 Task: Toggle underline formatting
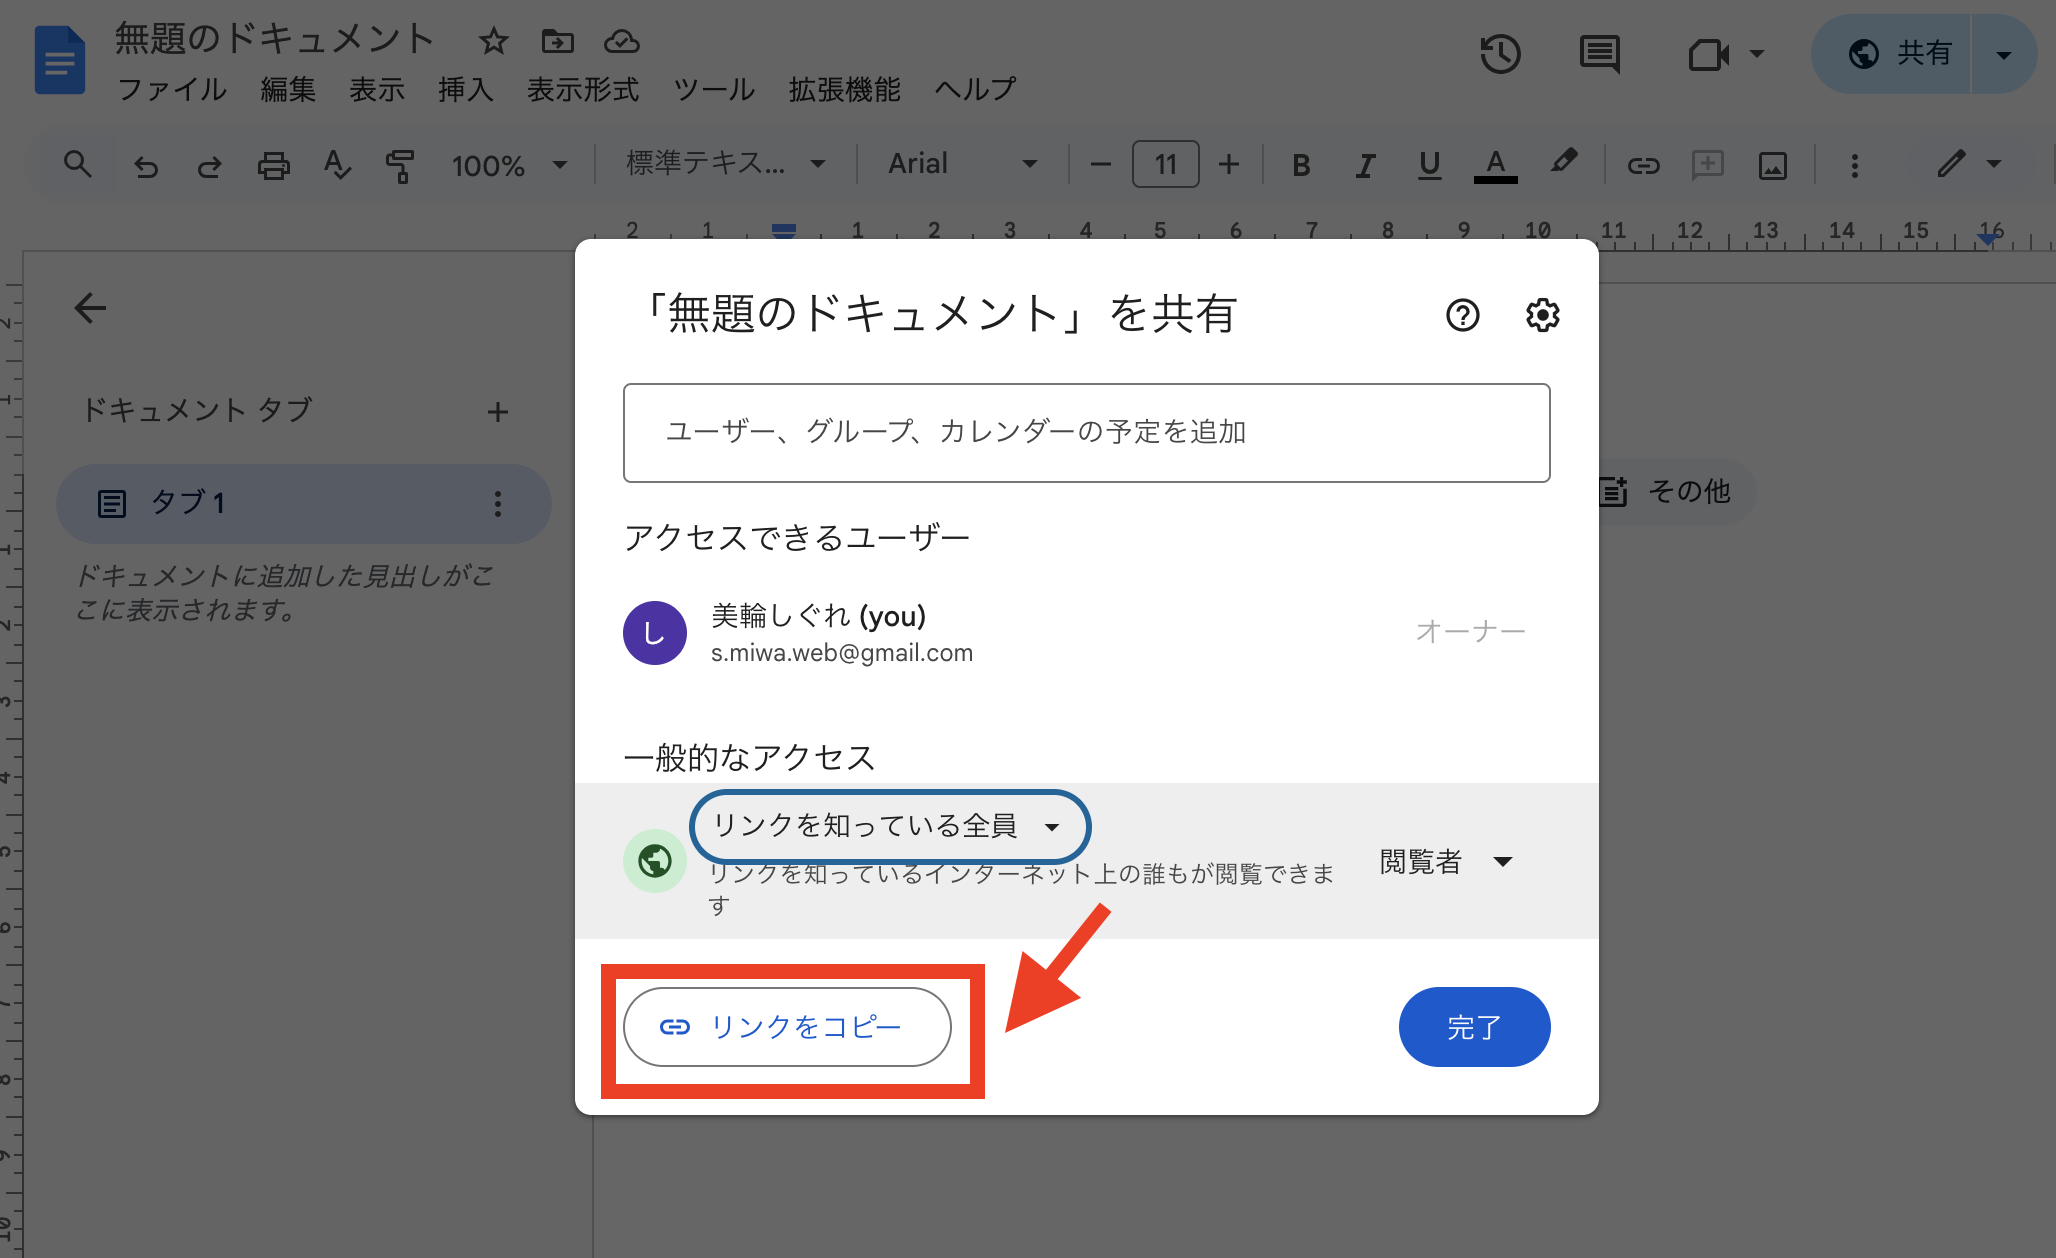[1429, 165]
